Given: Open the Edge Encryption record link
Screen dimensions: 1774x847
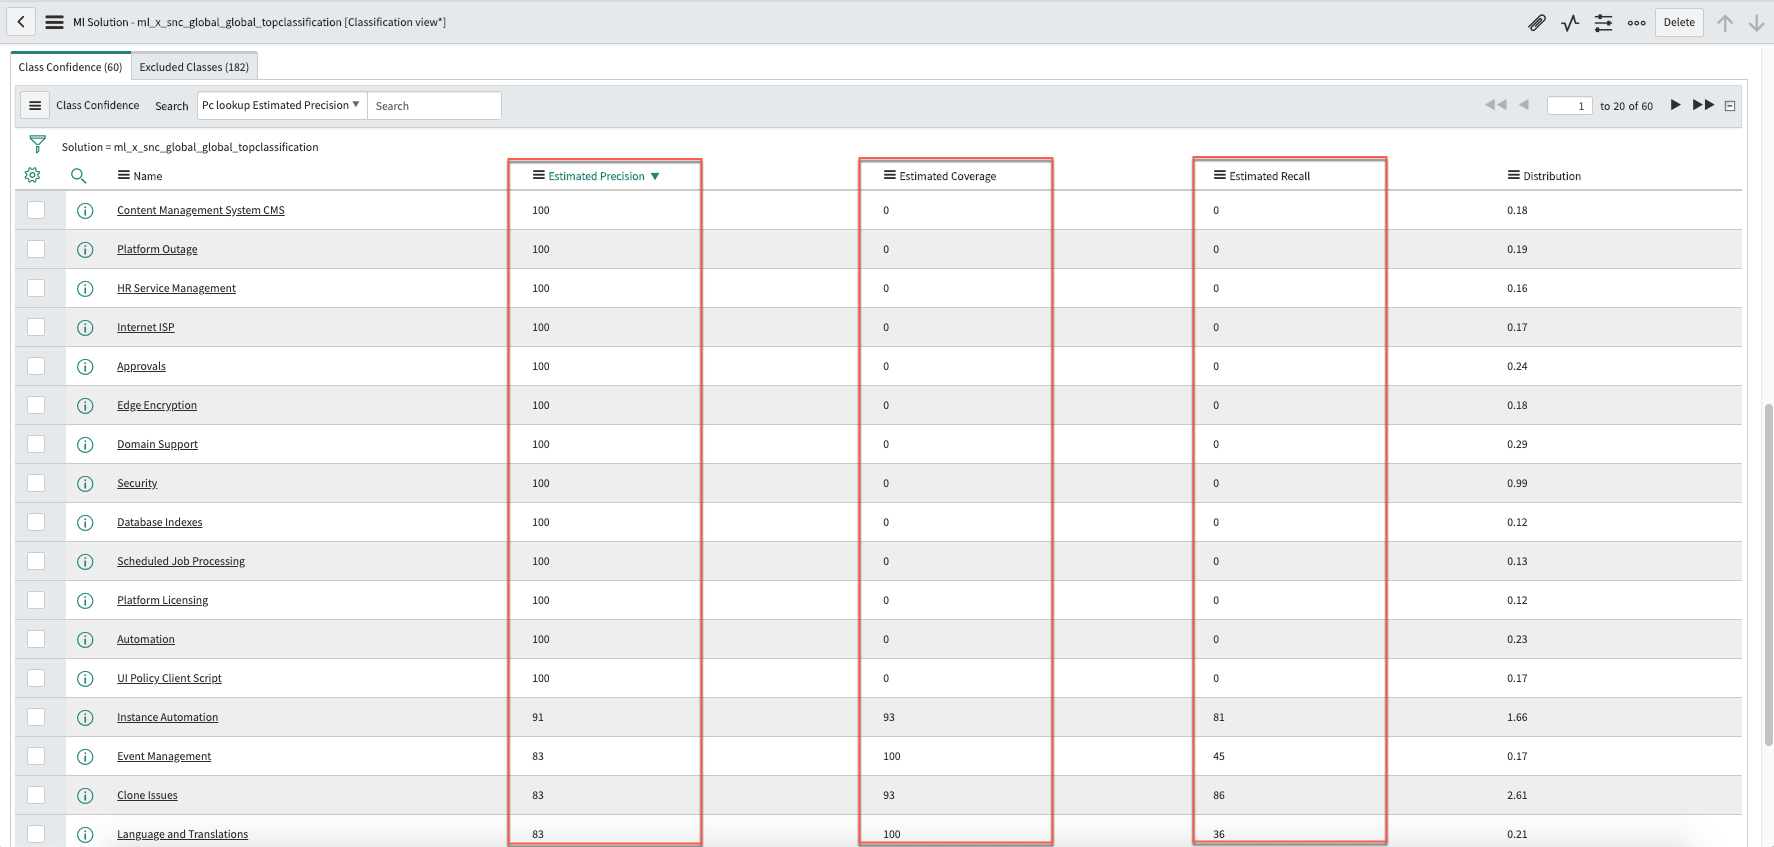Looking at the screenshot, I should click(x=157, y=405).
